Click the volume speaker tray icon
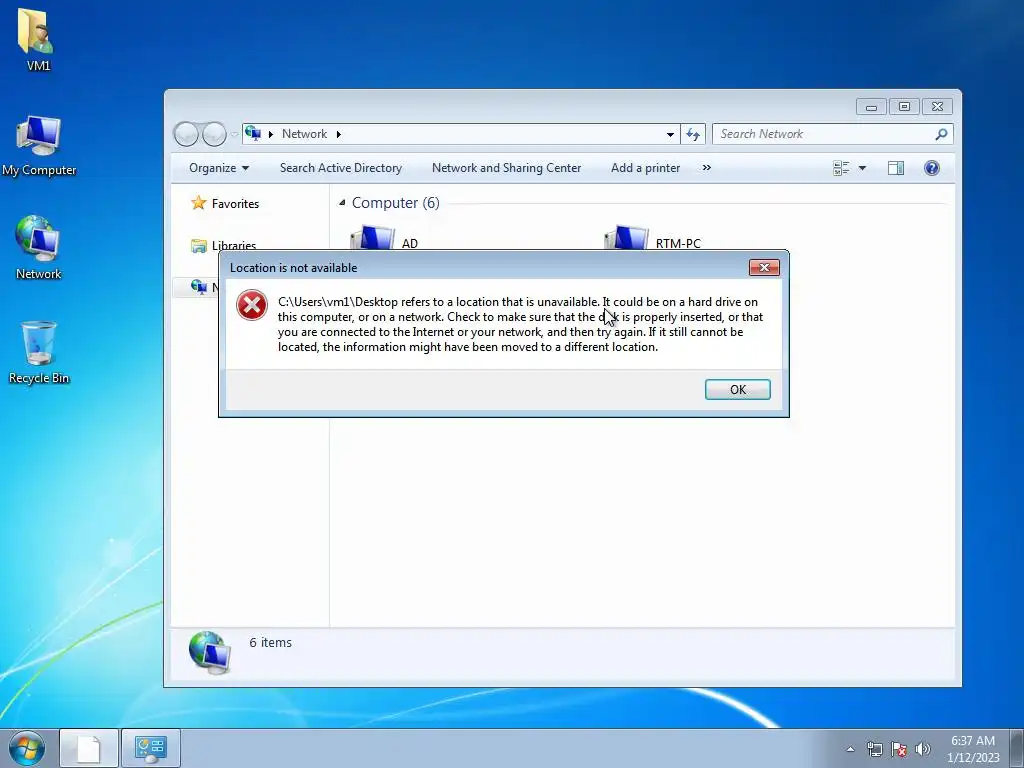The height and width of the screenshot is (768, 1024). [923, 749]
